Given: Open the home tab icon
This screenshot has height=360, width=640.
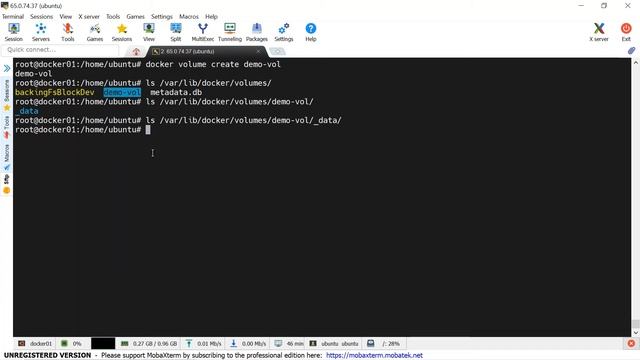Looking at the screenshot, I should coord(136,51).
